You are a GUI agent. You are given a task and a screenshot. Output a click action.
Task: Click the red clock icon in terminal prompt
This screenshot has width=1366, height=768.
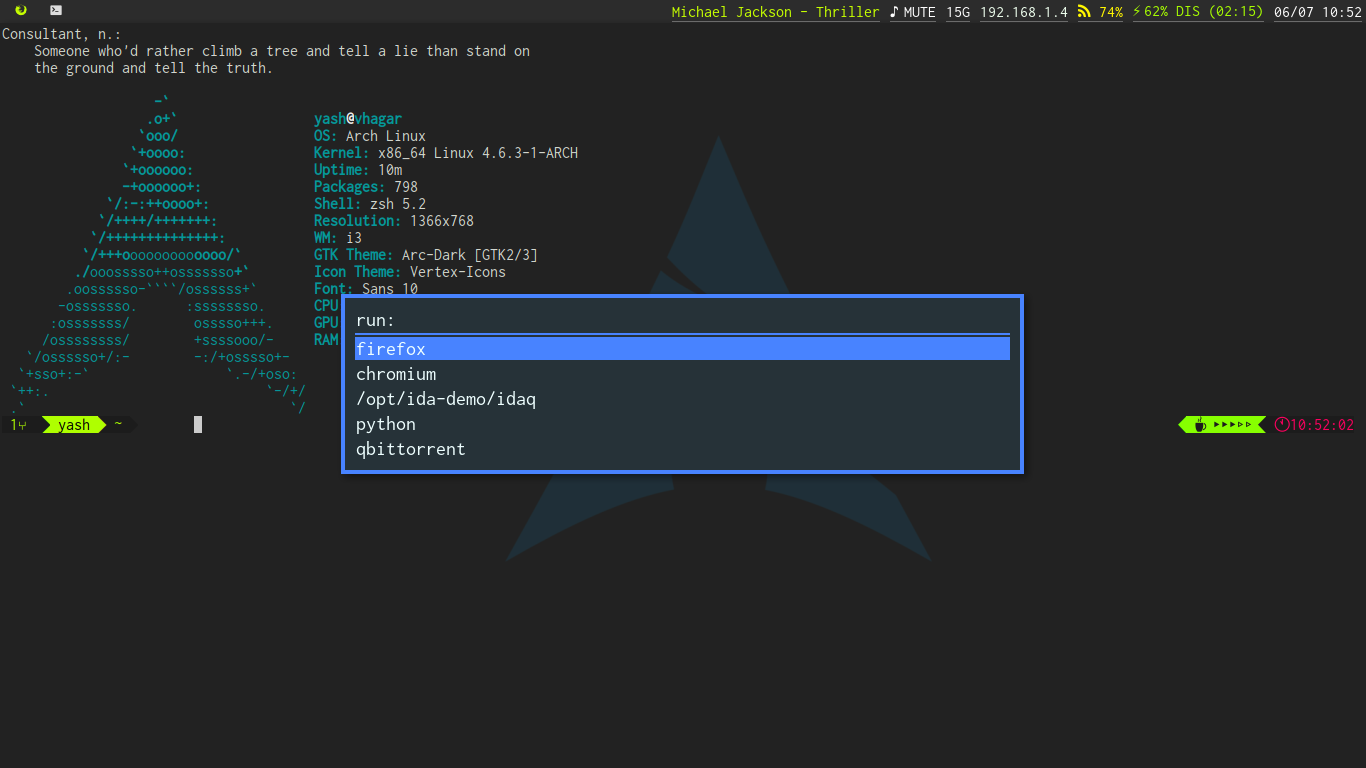point(1282,425)
